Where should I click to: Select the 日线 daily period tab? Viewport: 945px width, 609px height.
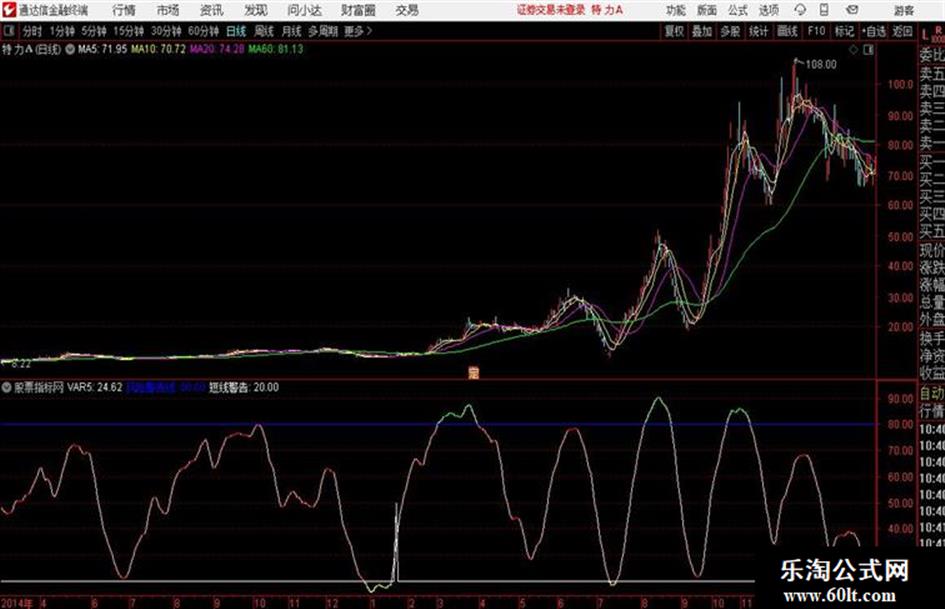(x=236, y=31)
